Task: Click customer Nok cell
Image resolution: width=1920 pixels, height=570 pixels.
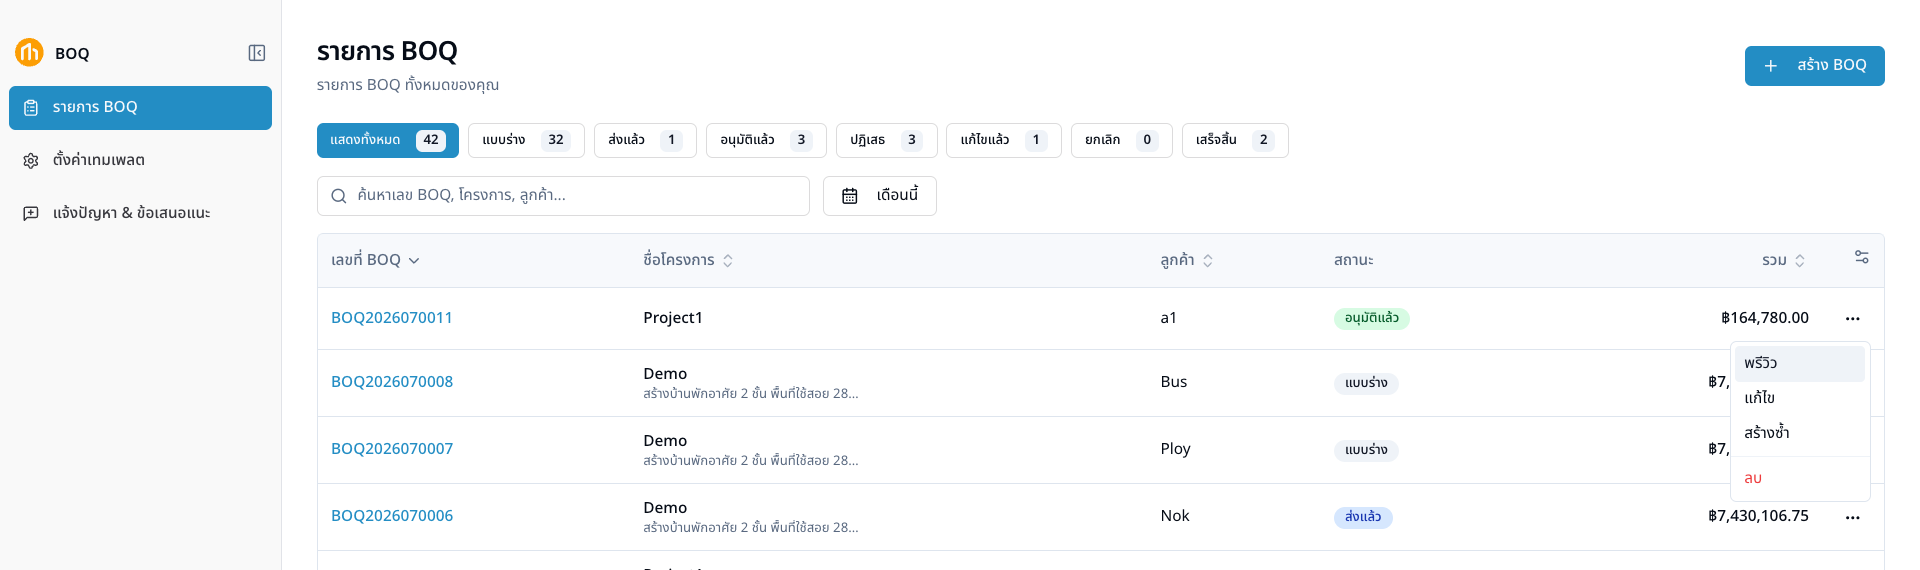Action: click(1175, 516)
